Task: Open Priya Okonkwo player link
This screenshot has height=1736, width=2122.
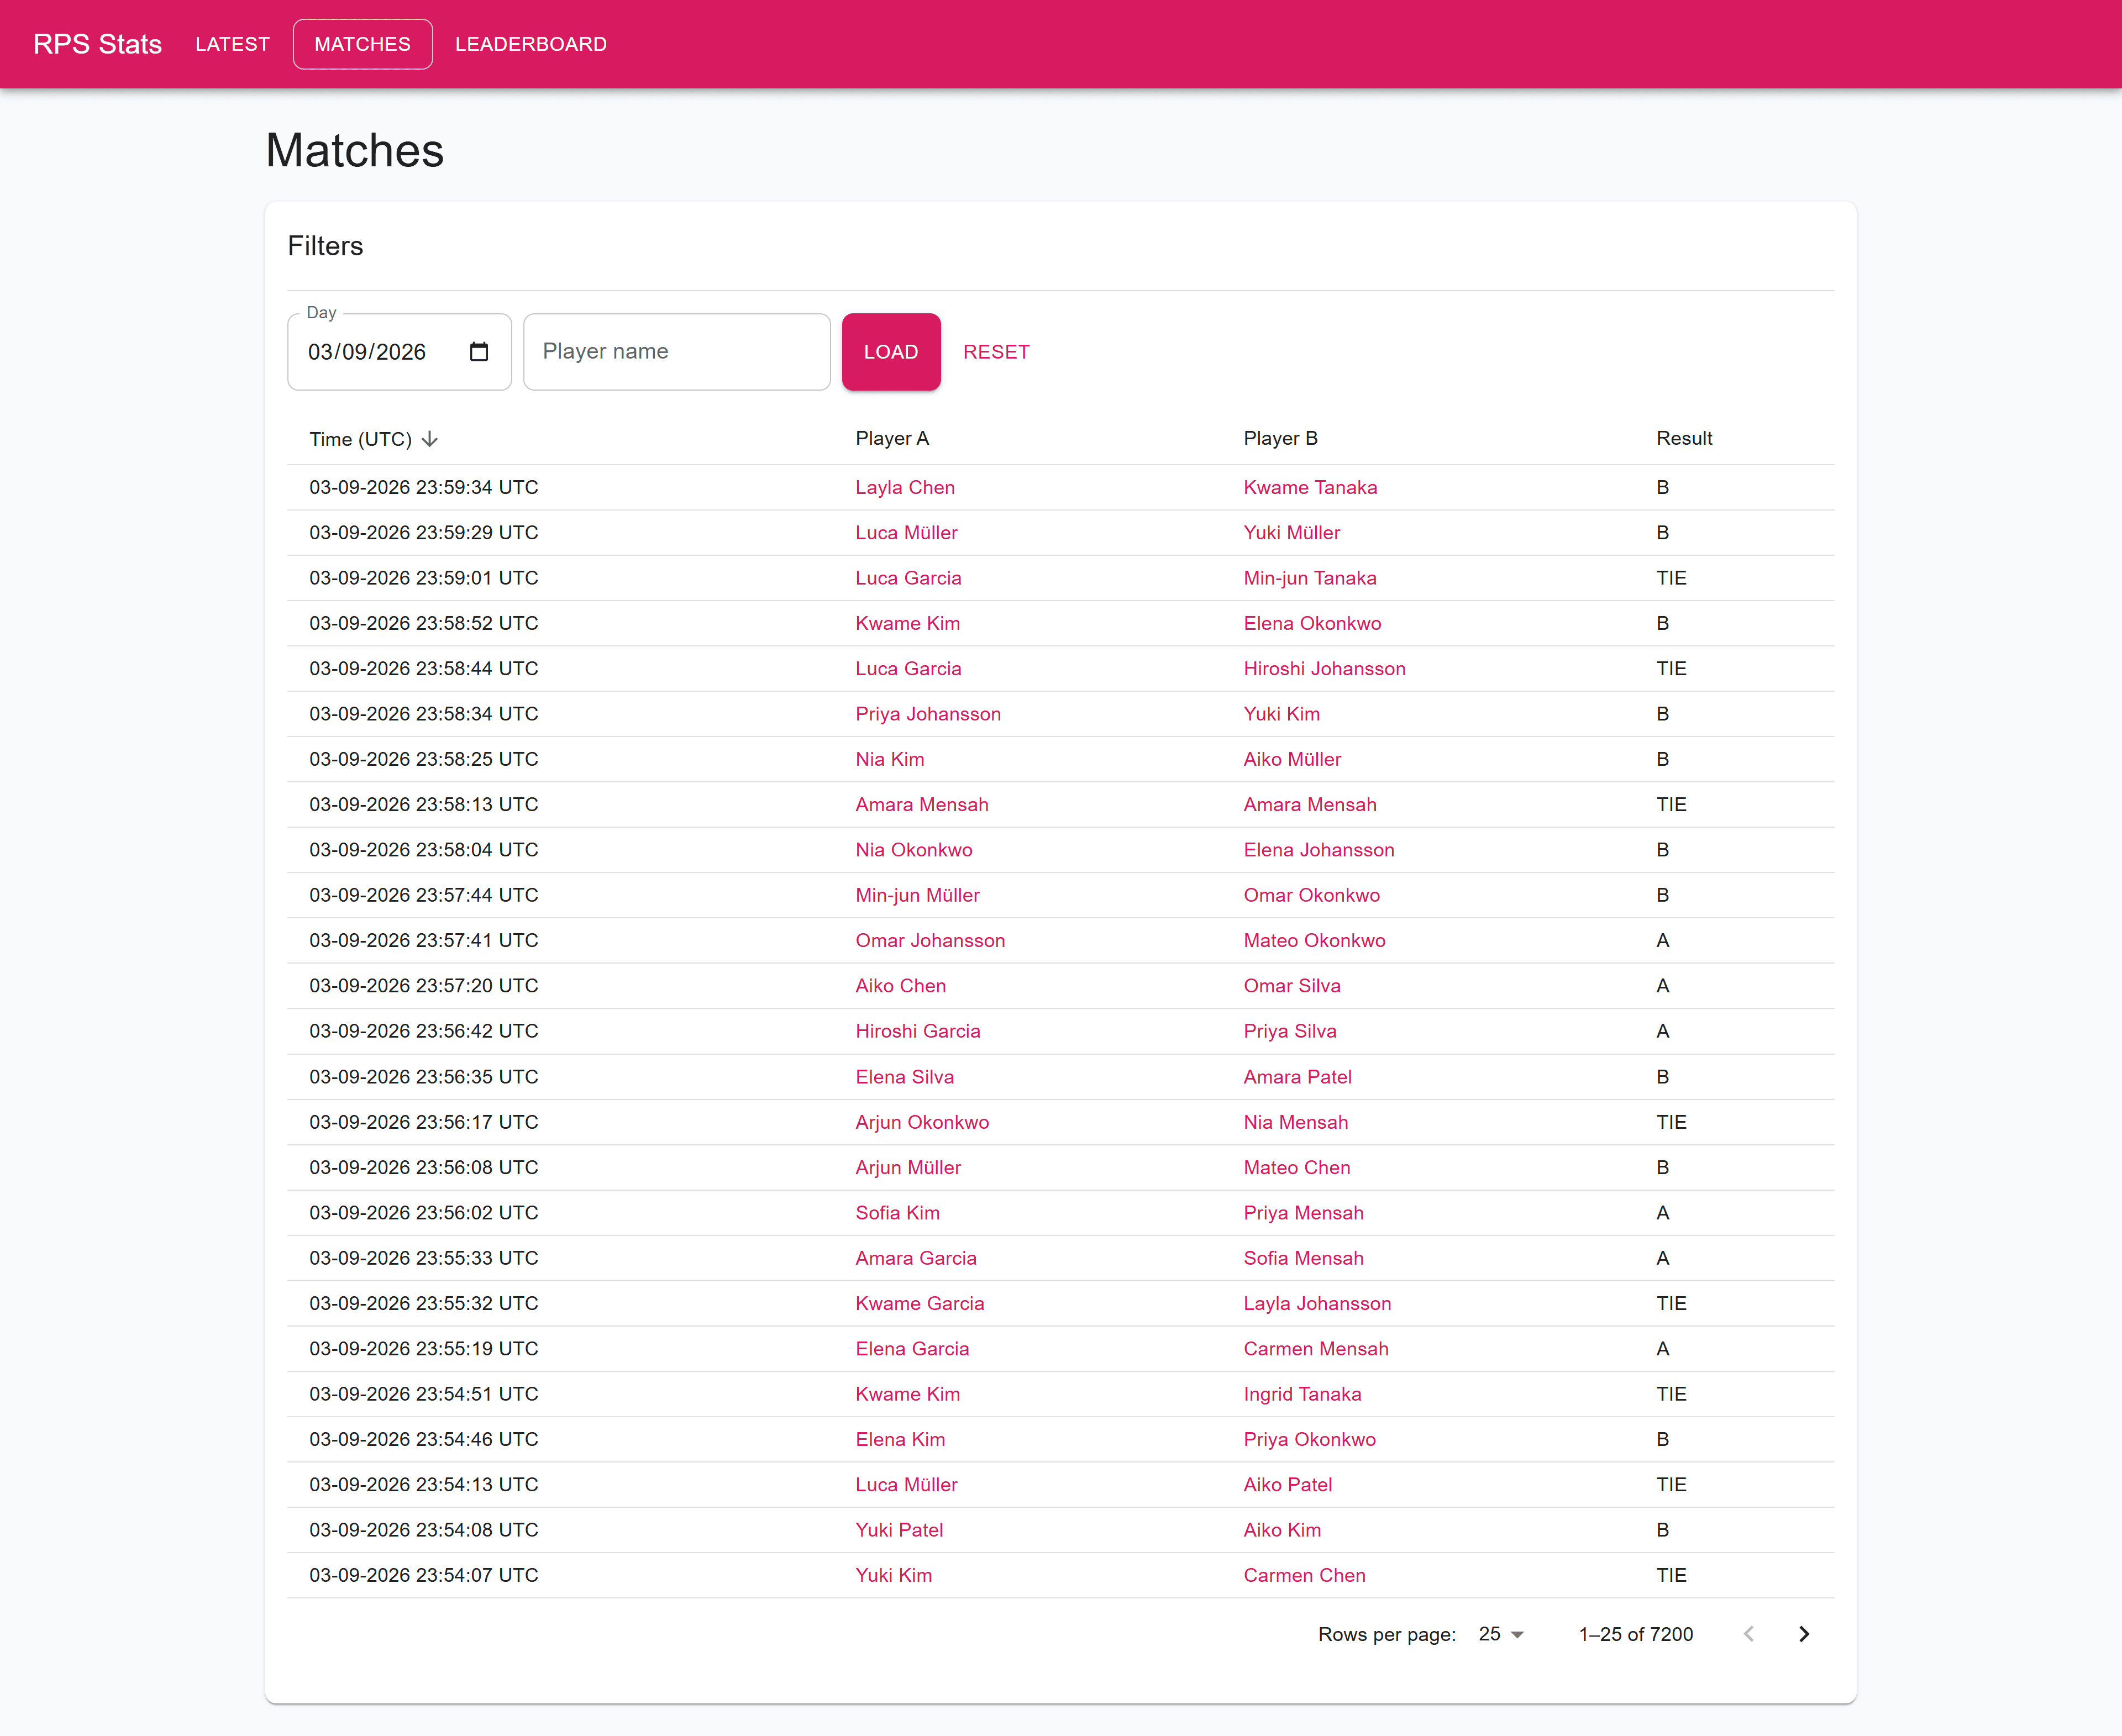Action: coord(1309,1439)
